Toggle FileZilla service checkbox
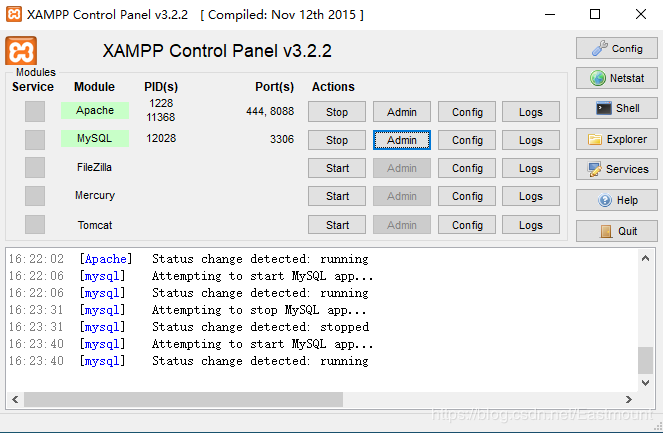The height and width of the screenshot is (433, 663). click(x=35, y=167)
